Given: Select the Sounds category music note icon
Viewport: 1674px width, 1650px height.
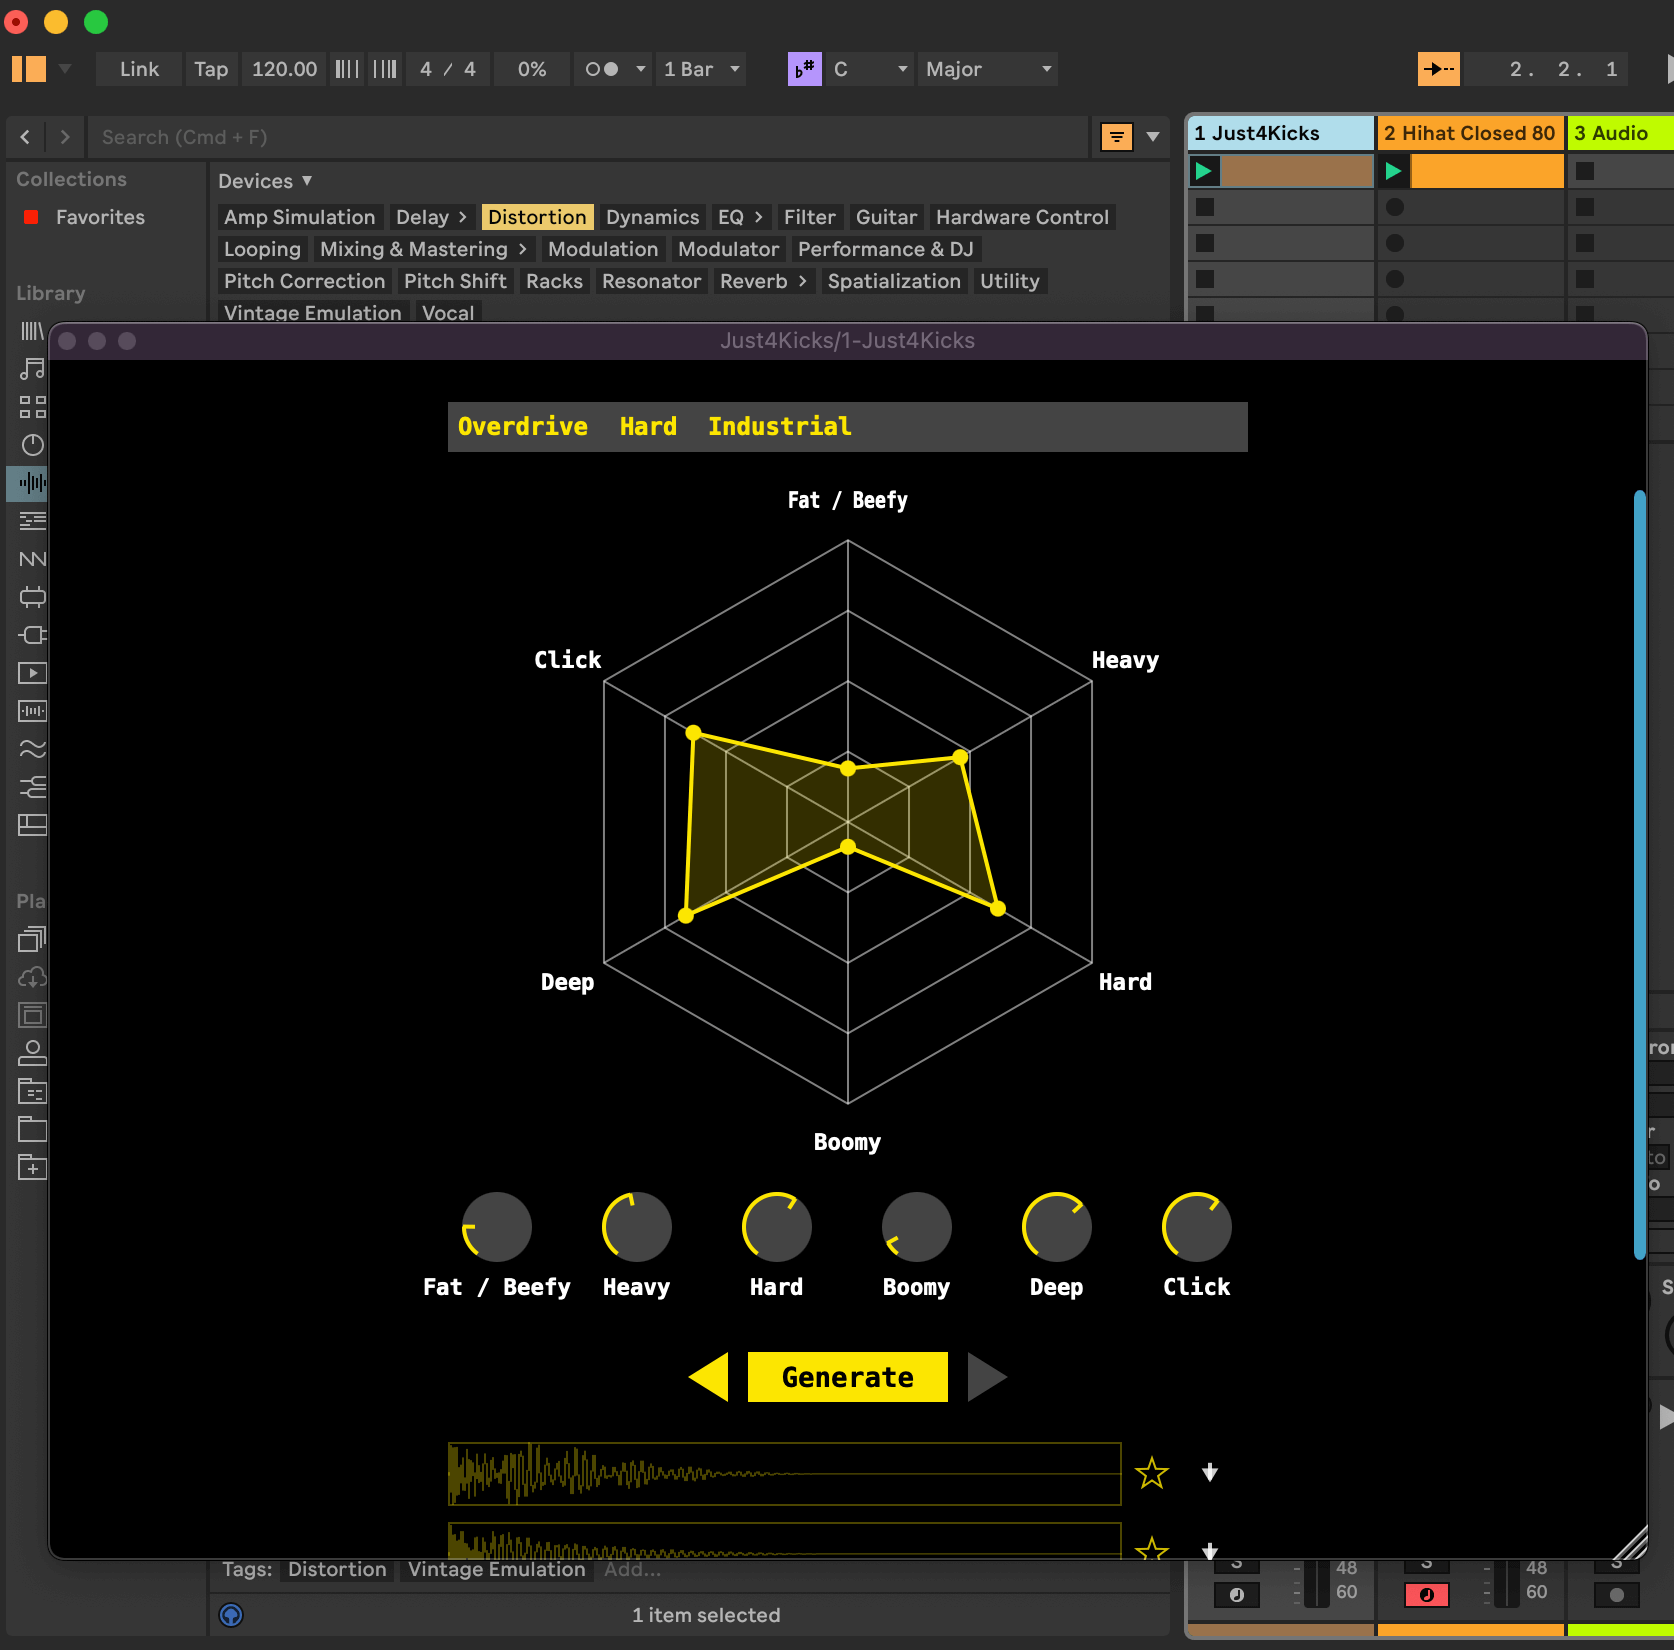Looking at the screenshot, I should point(31,369).
